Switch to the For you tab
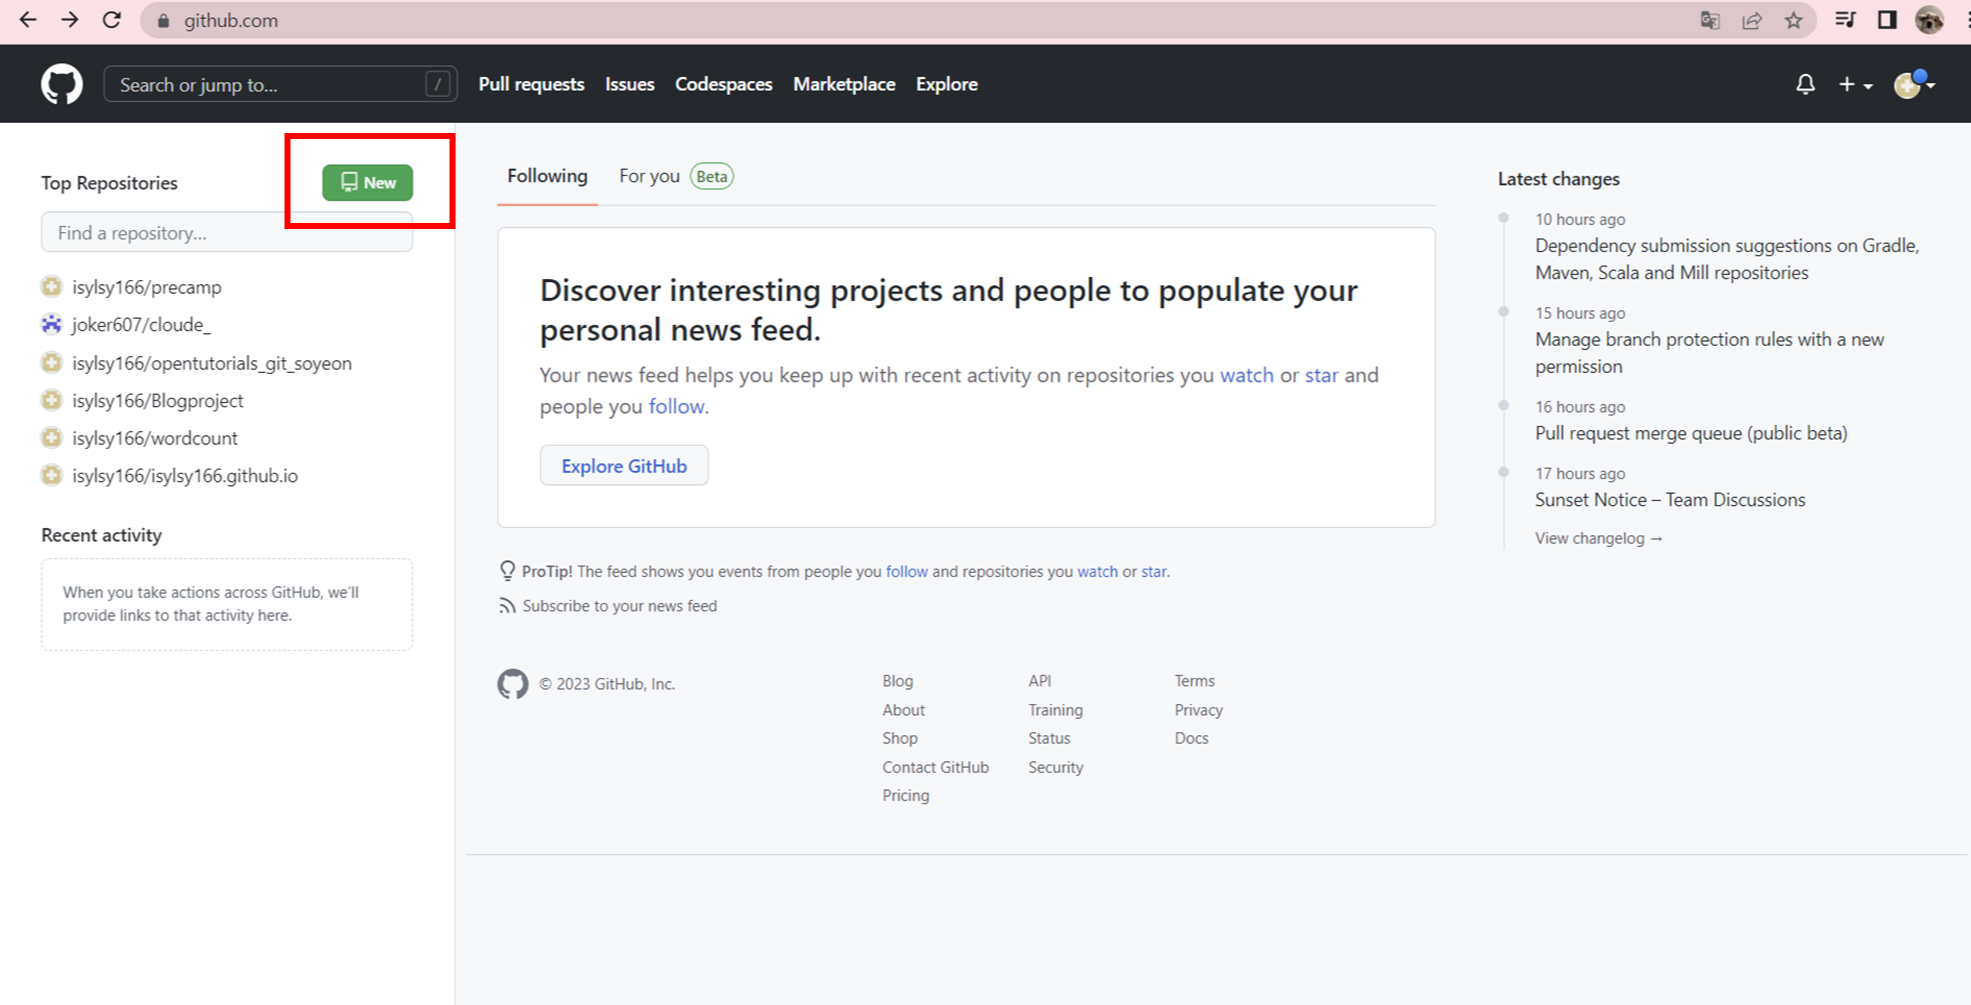 pyautogui.click(x=649, y=176)
